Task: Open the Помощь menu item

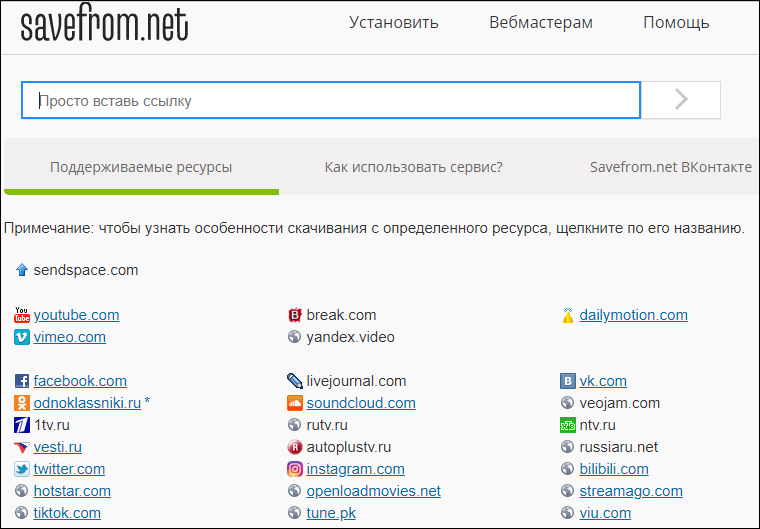Action: point(676,23)
